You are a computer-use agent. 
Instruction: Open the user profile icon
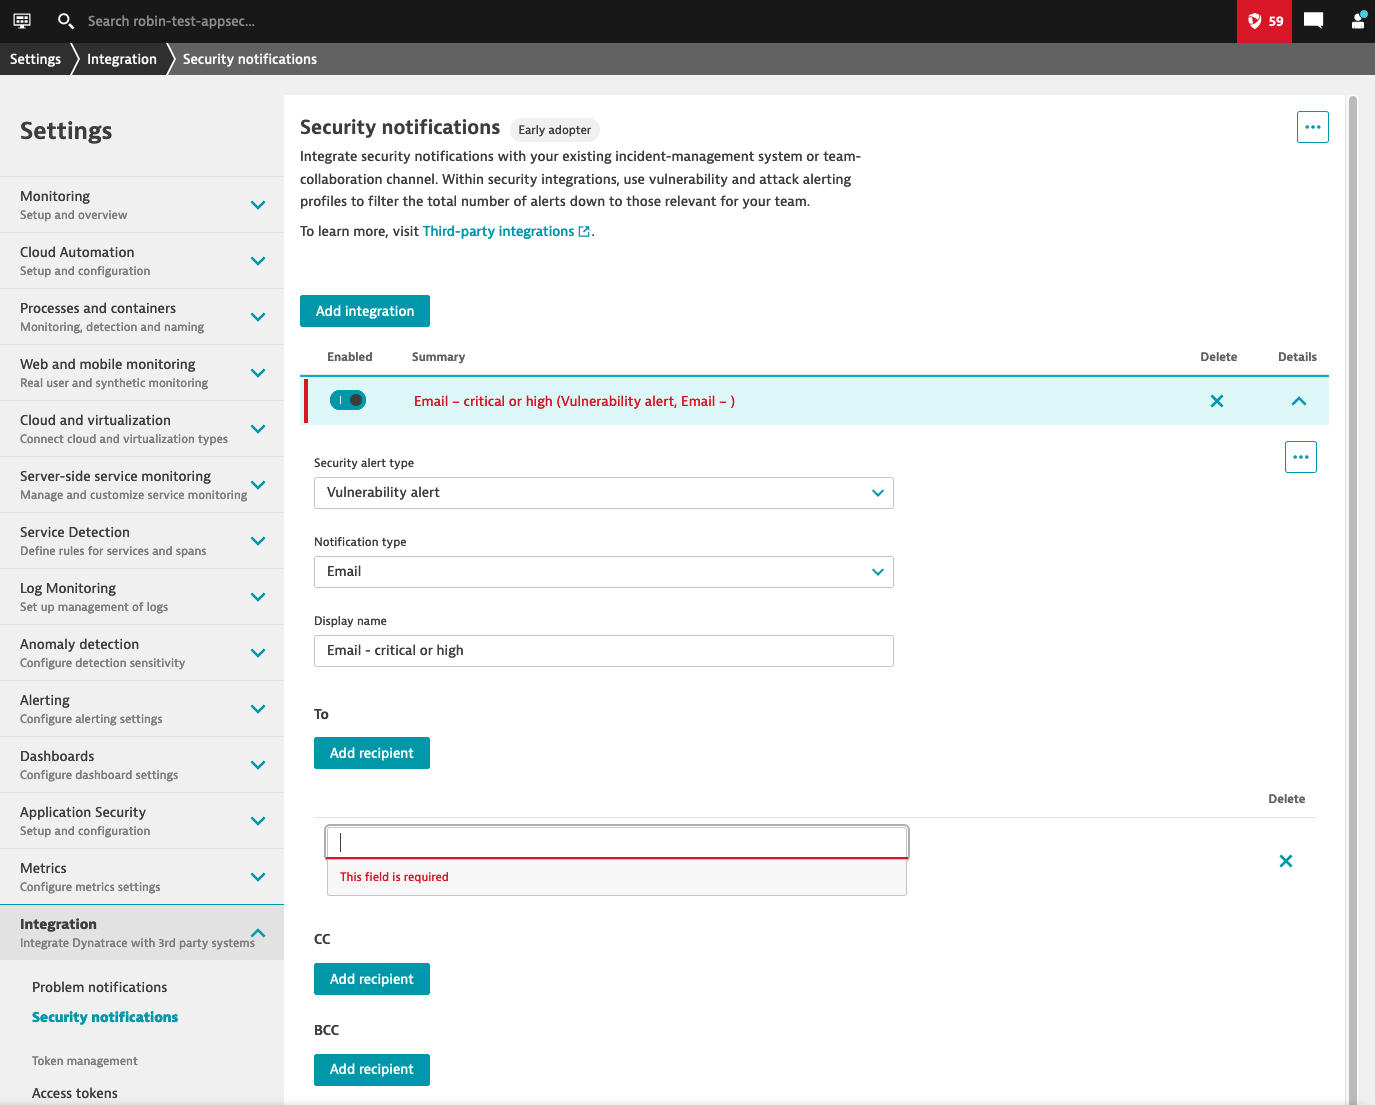pos(1357,20)
